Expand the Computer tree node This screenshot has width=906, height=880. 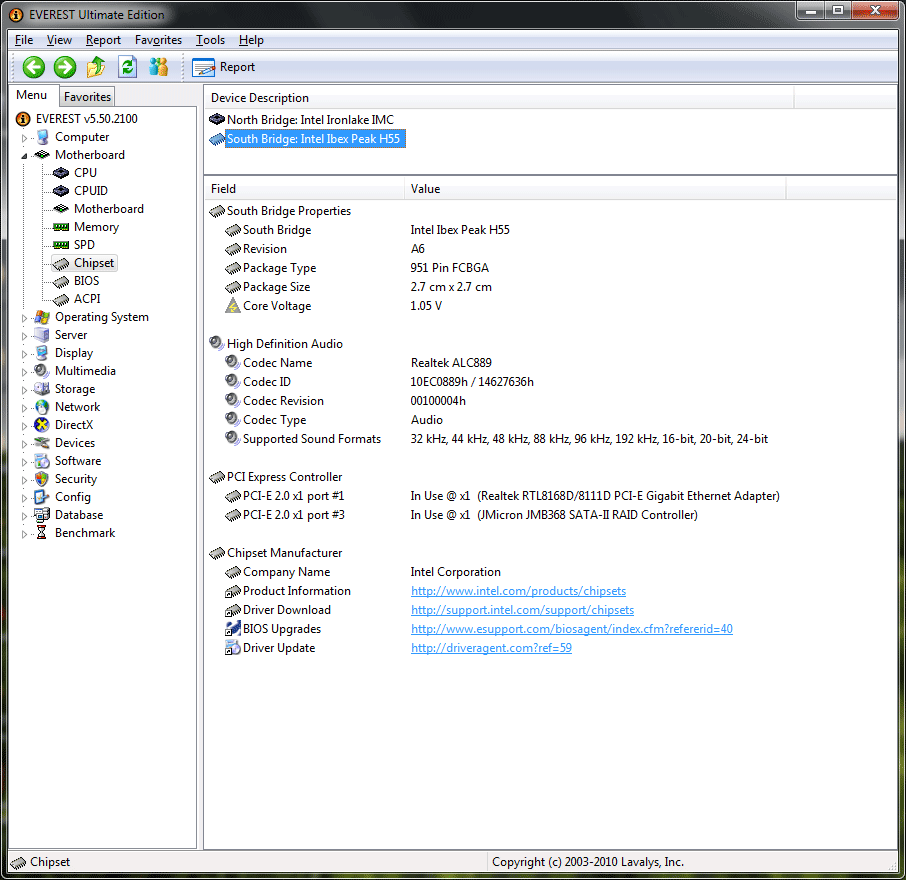(24, 138)
